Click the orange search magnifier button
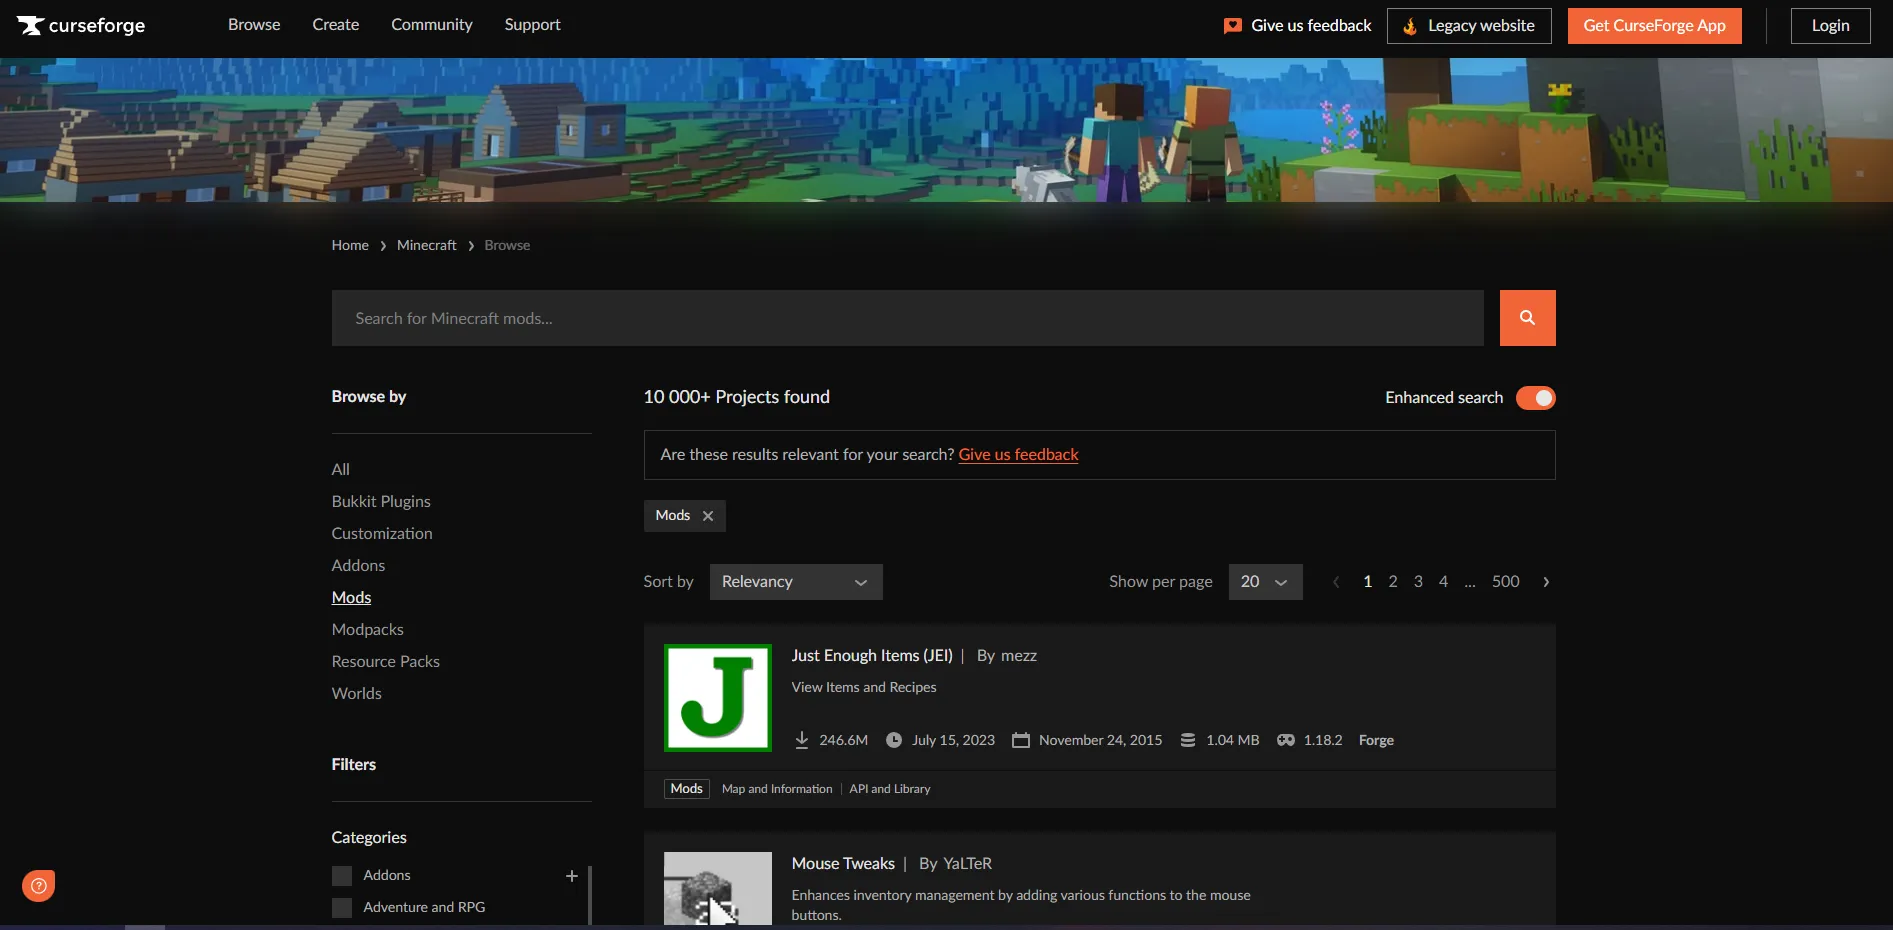The image size is (1893, 930). (x=1527, y=318)
